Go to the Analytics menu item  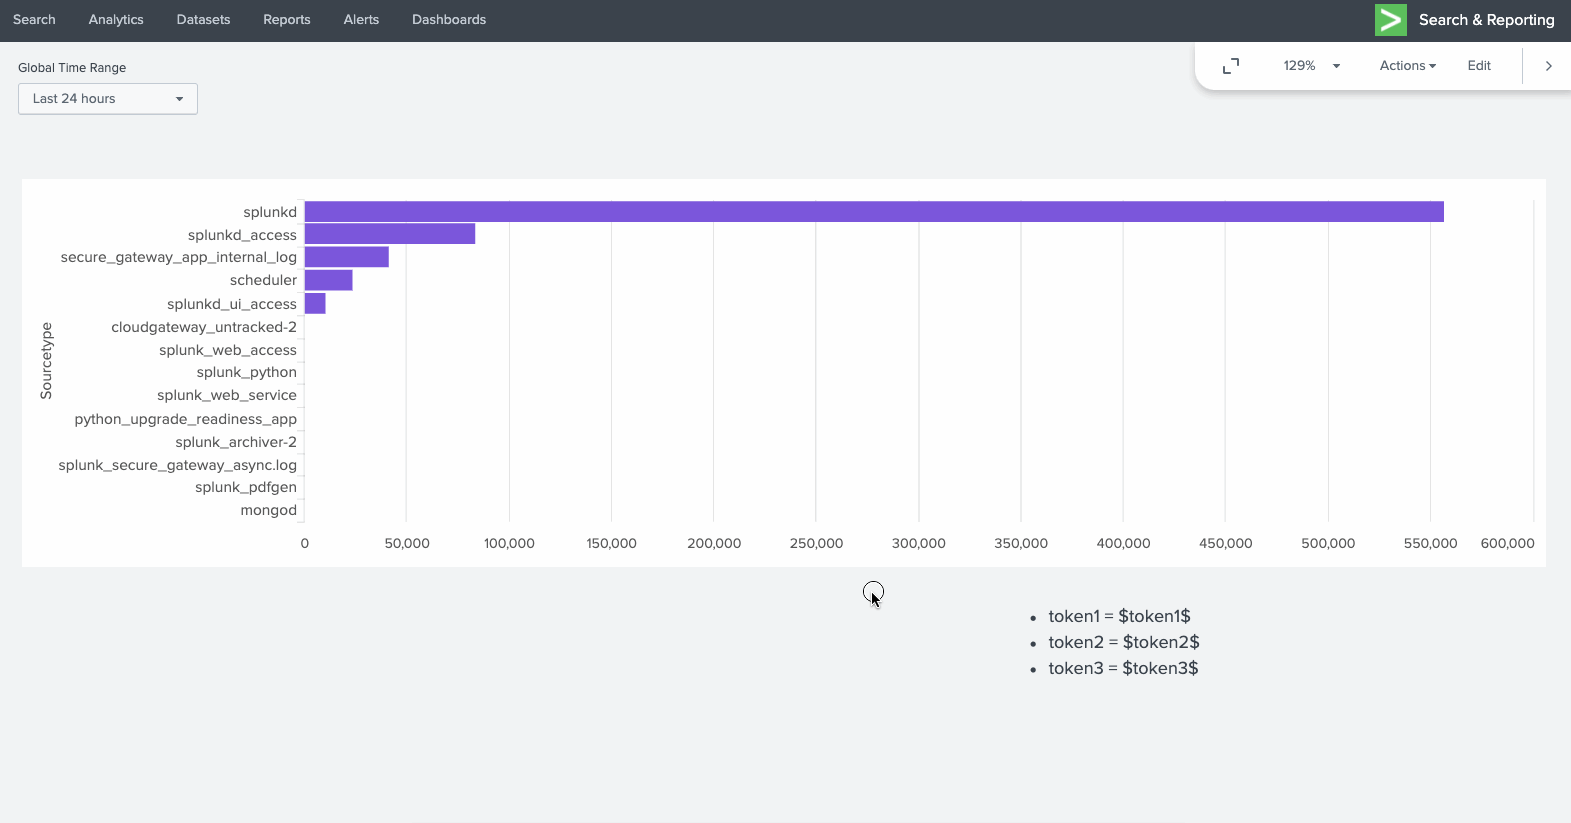click(x=116, y=20)
